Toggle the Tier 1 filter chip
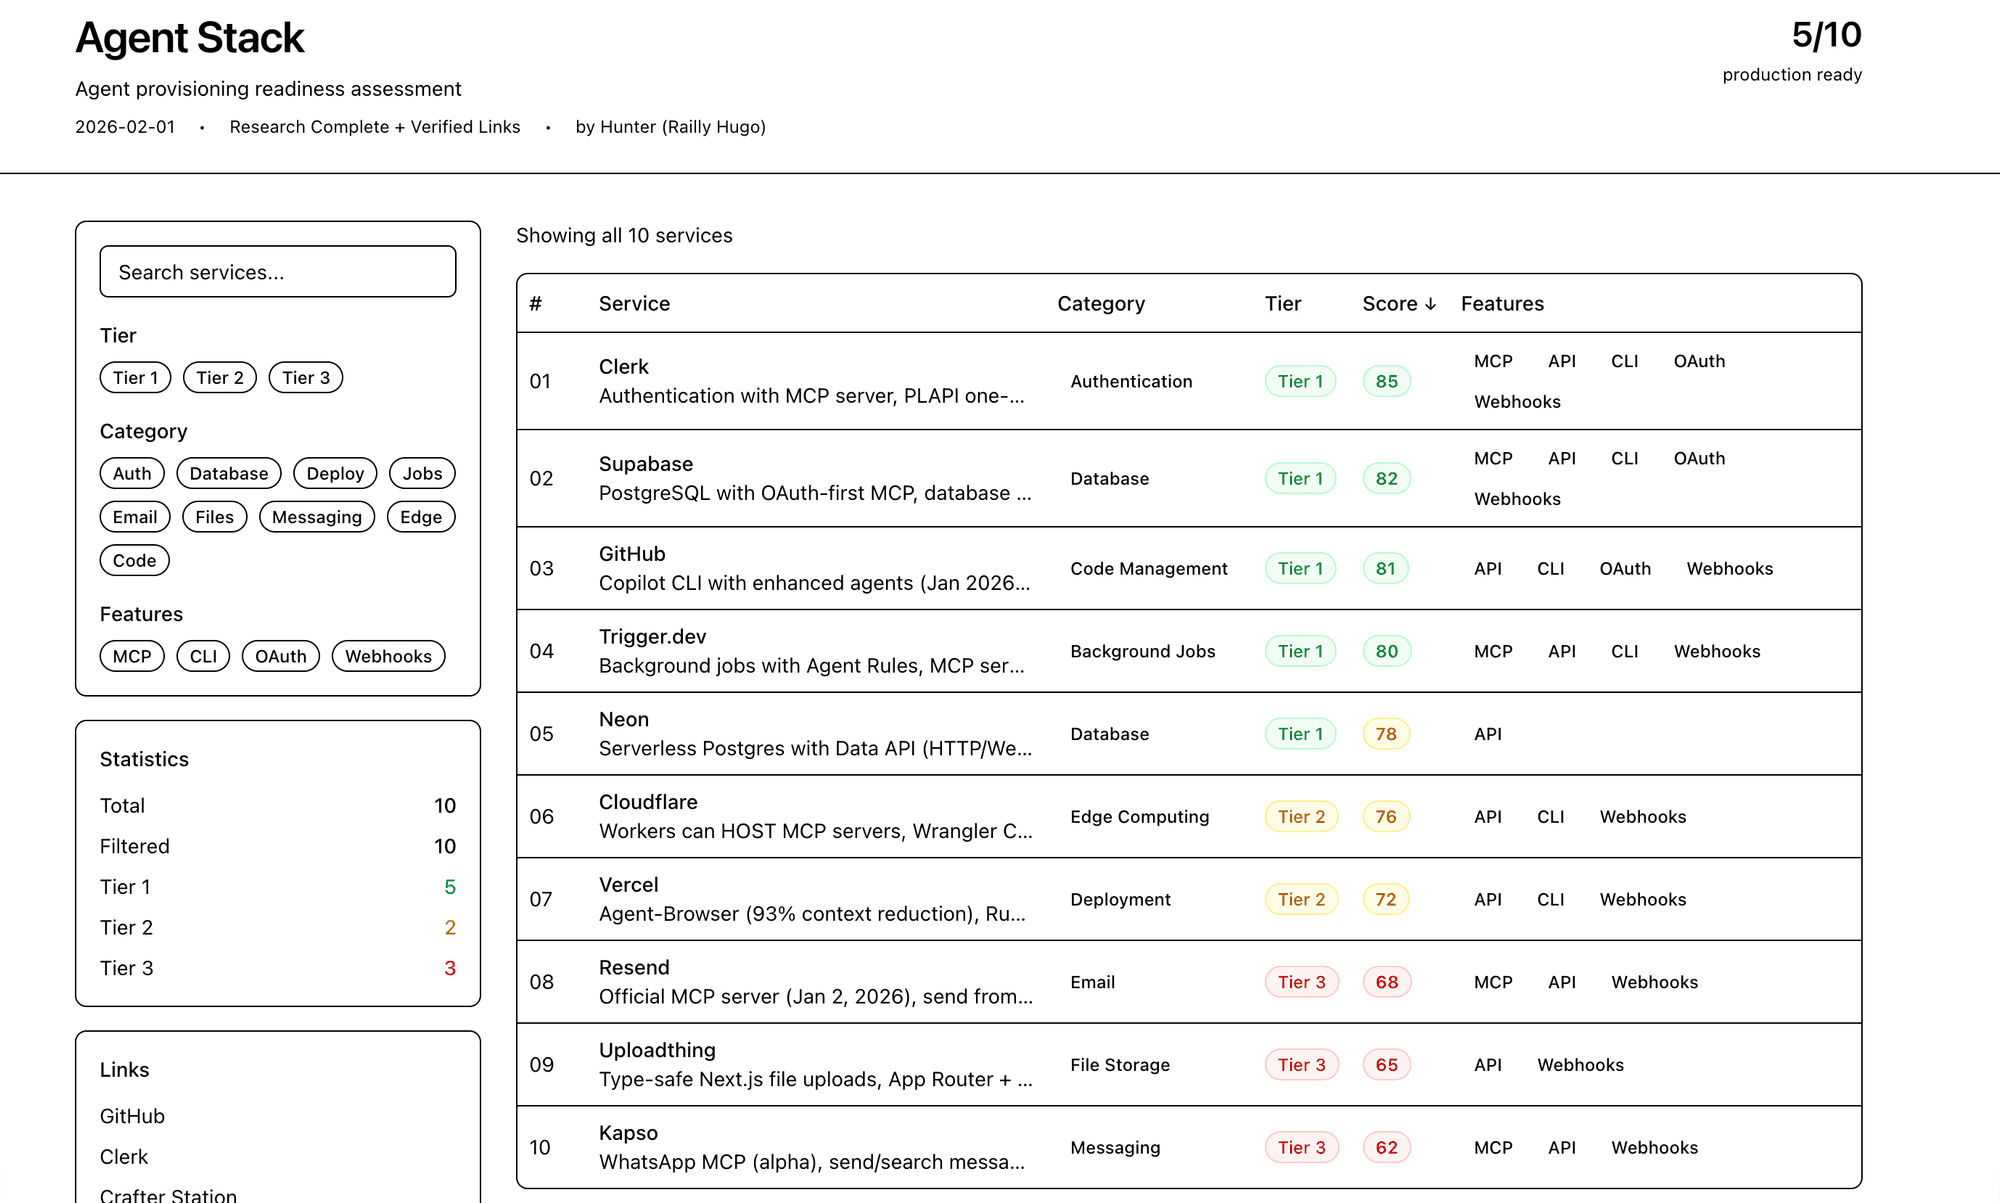Screen dimensions: 2000x1203 [x=135, y=377]
